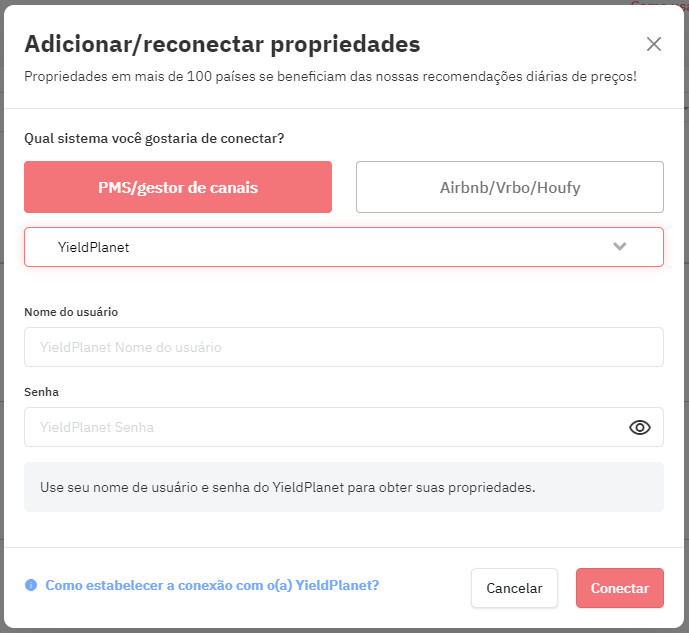689x633 pixels.
Task: Click the Qual sistema você gostaria question
Action: coord(154,138)
